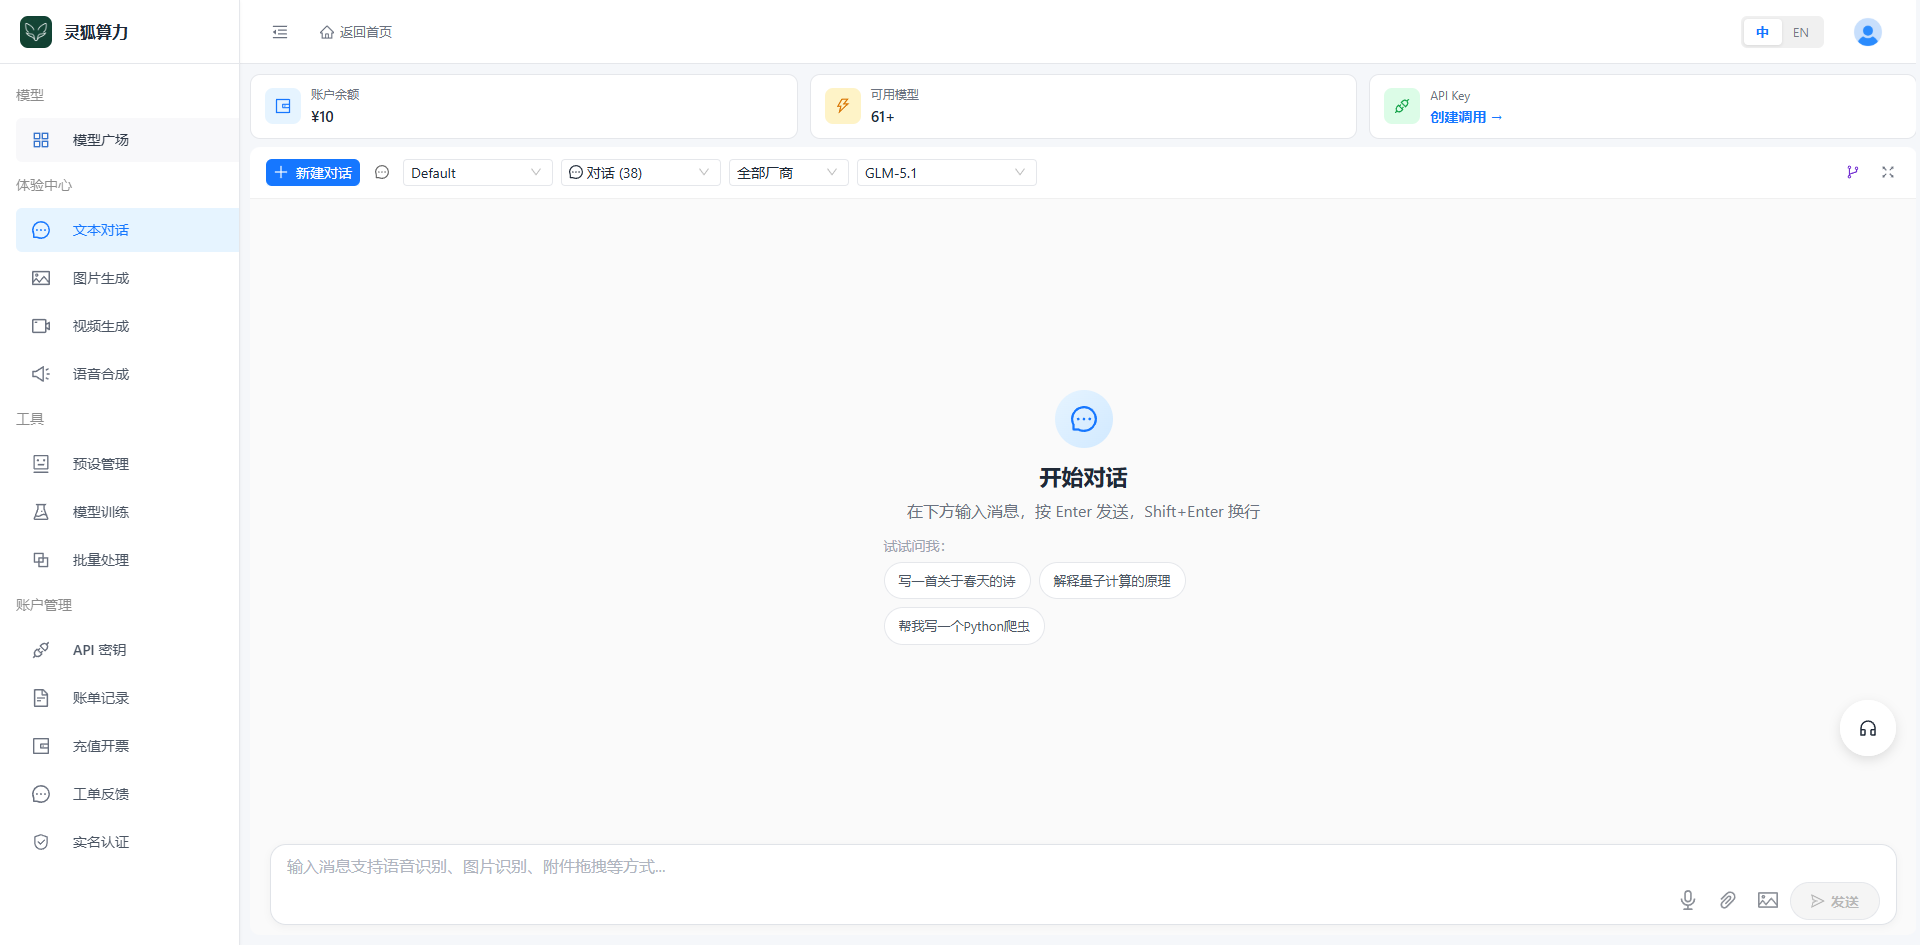1920x945 pixels.
Task: Click the 充值开票 wallet icon
Action: [x=41, y=746]
